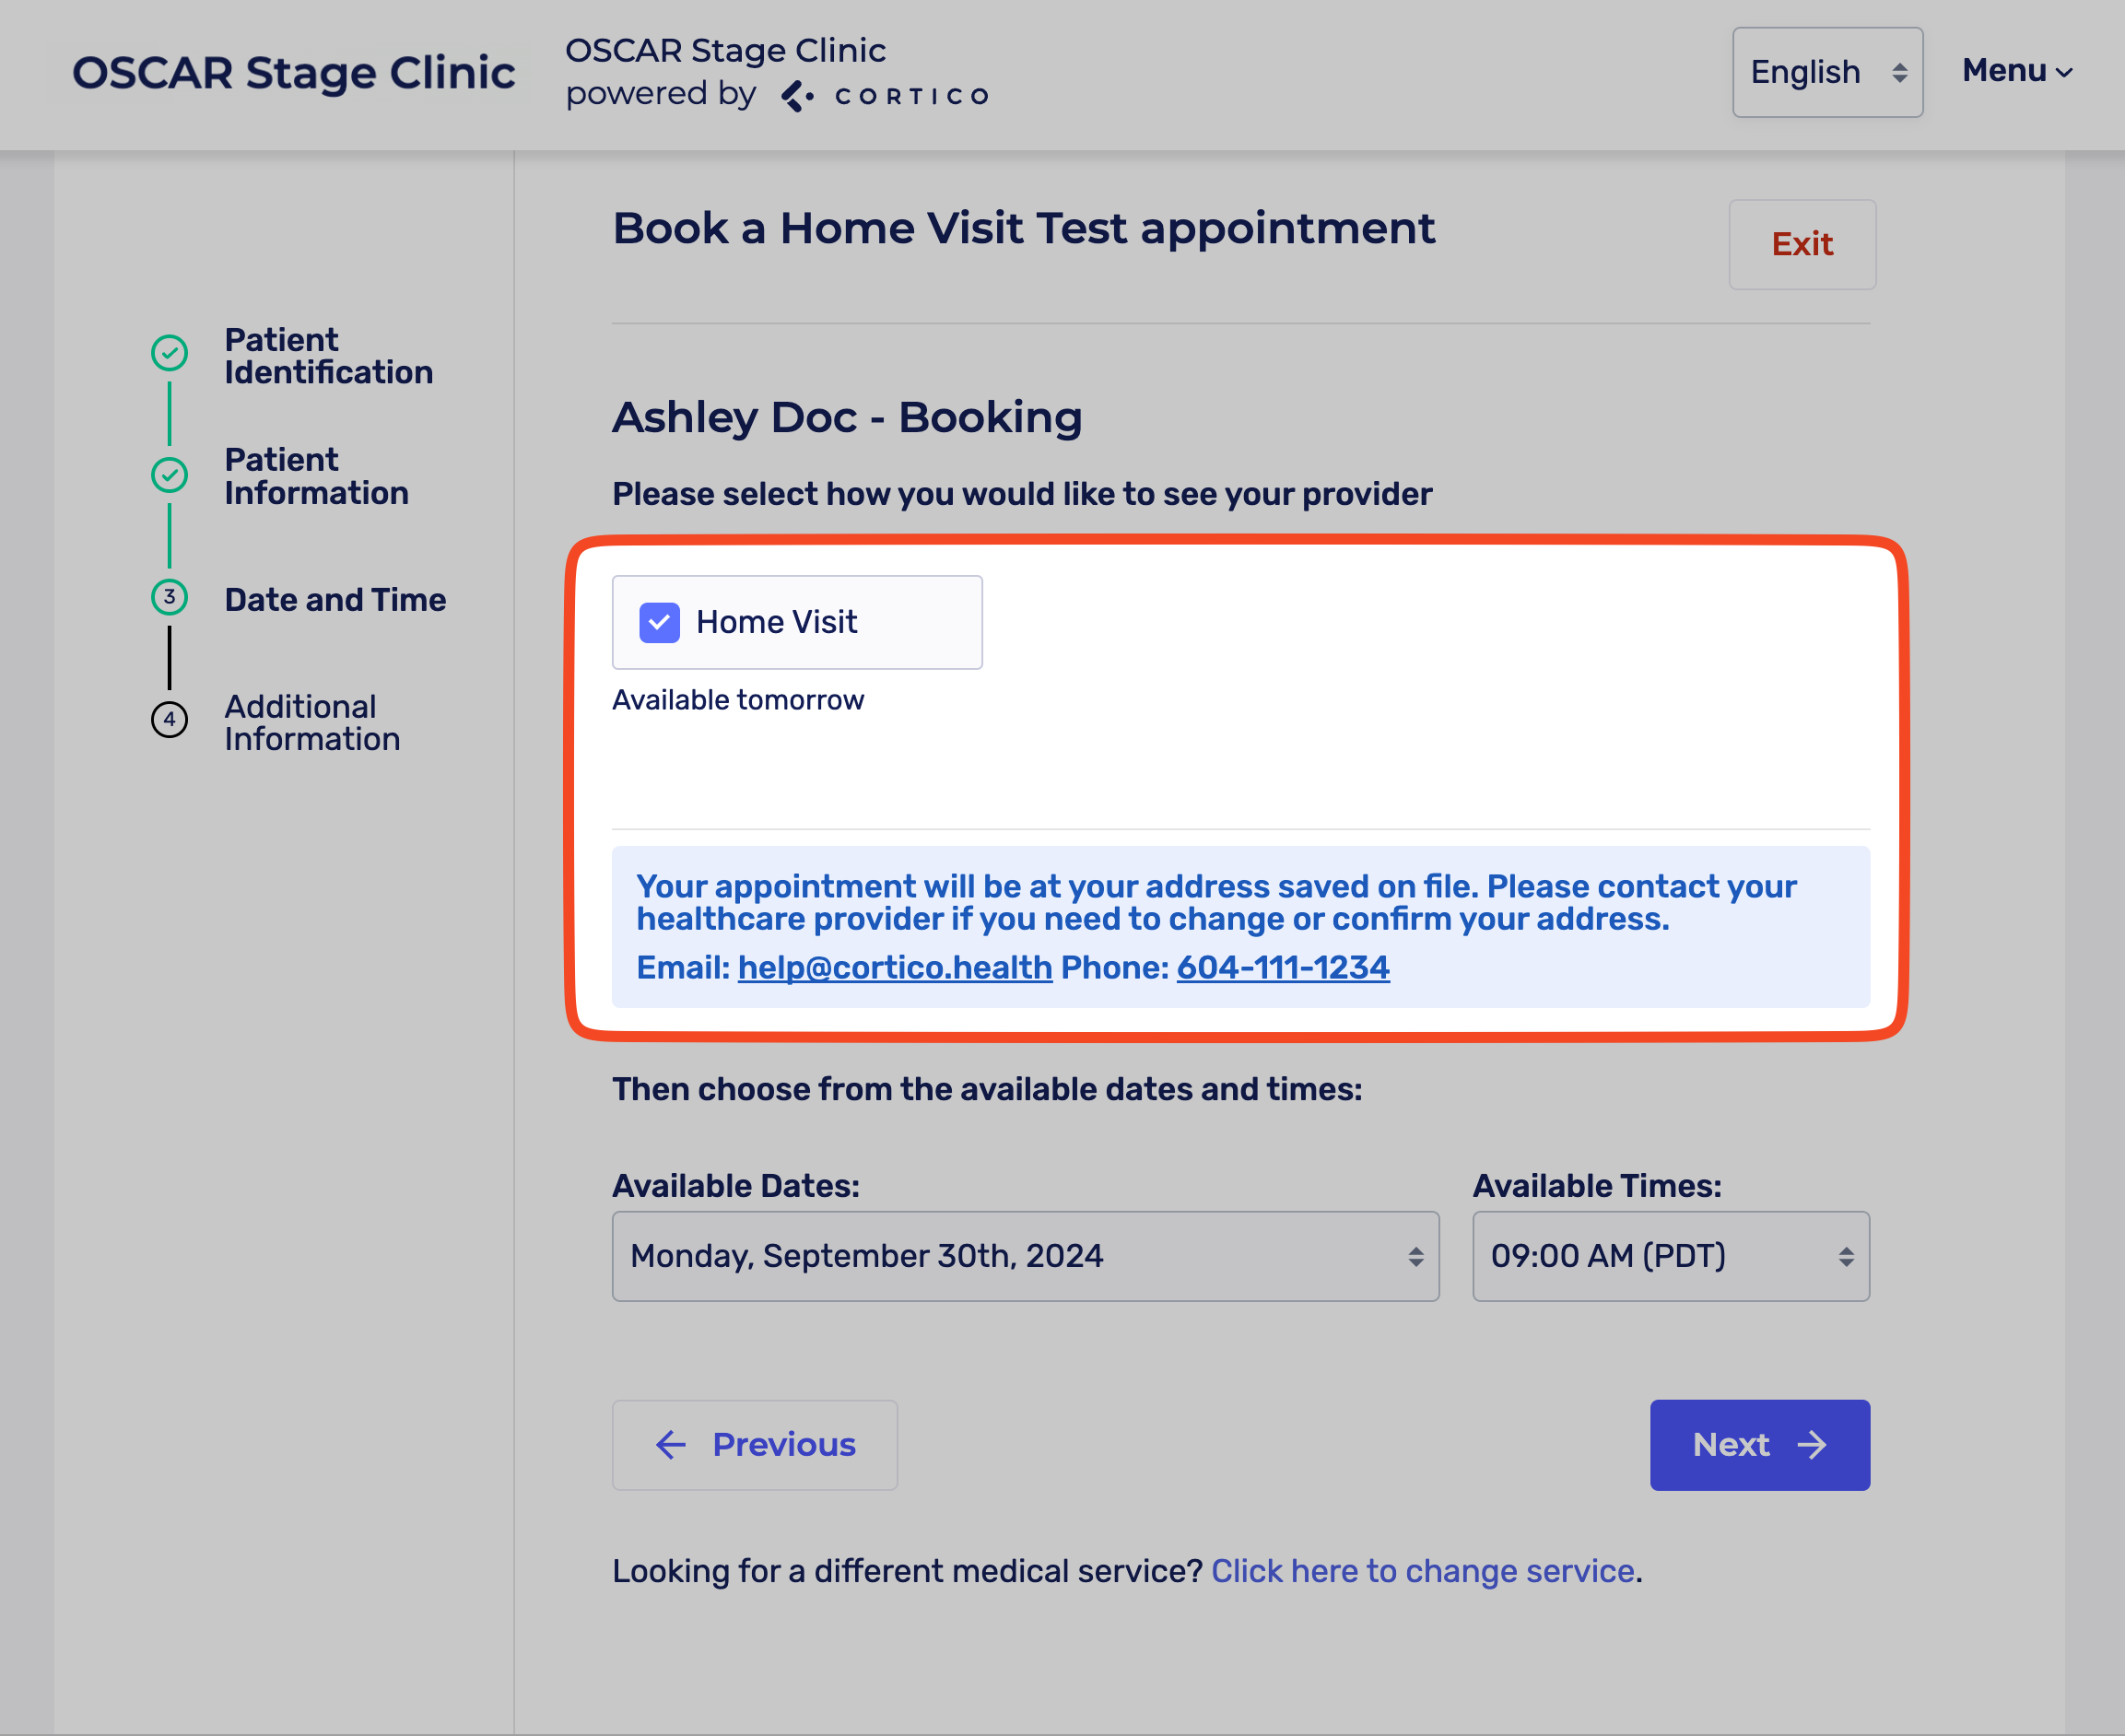Click the Cortico logo icon in header

click(797, 96)
